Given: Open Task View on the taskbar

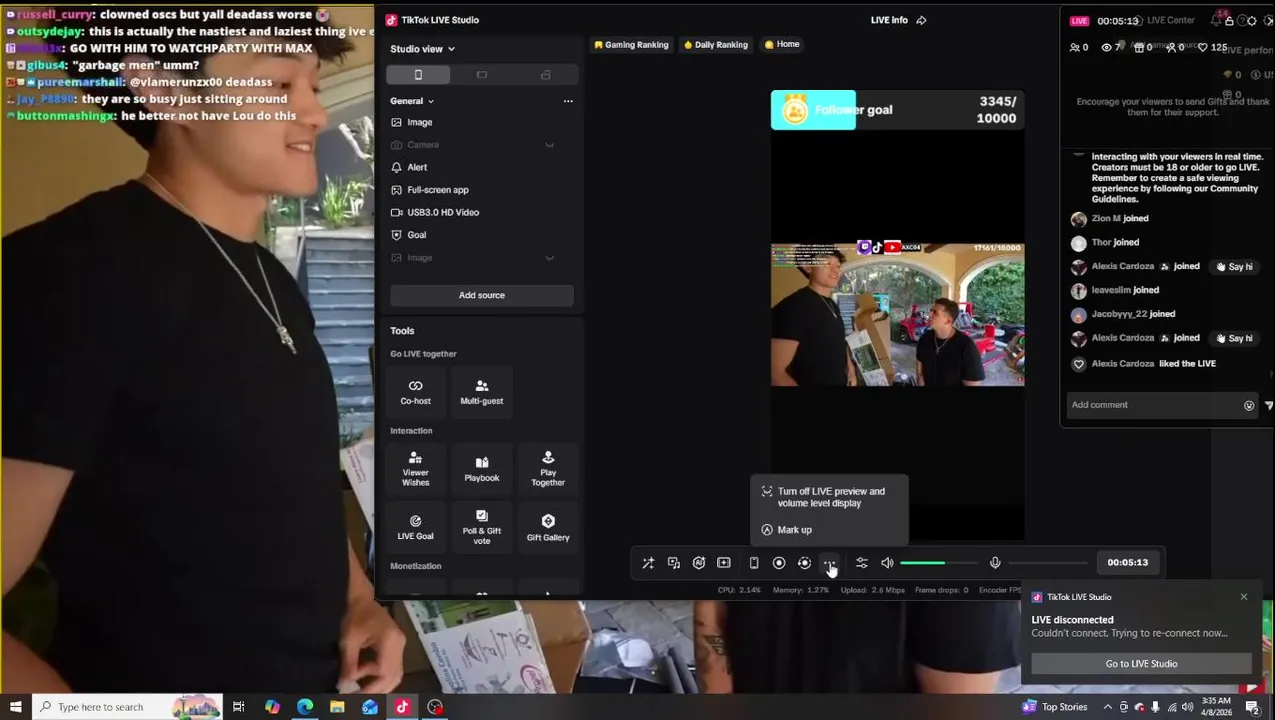Looking at the screenshot, I should coord(238,707).
